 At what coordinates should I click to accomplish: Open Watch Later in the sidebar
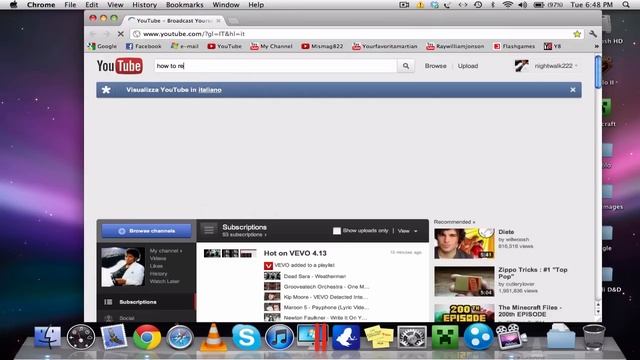coord(164,281)
